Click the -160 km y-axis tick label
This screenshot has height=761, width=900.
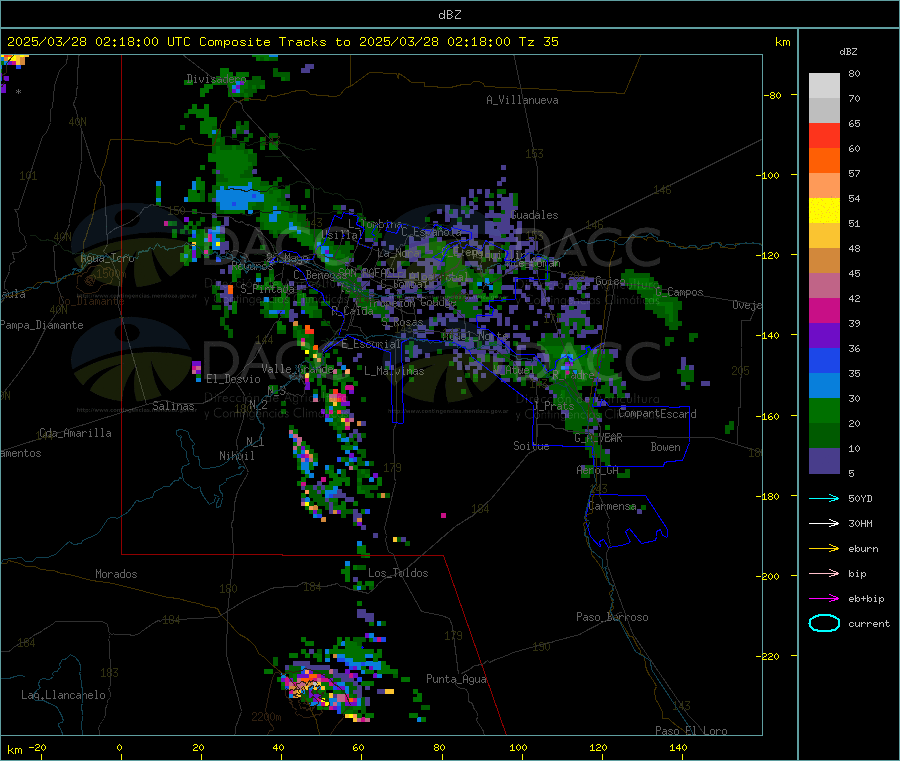click(x=767, y=416)
